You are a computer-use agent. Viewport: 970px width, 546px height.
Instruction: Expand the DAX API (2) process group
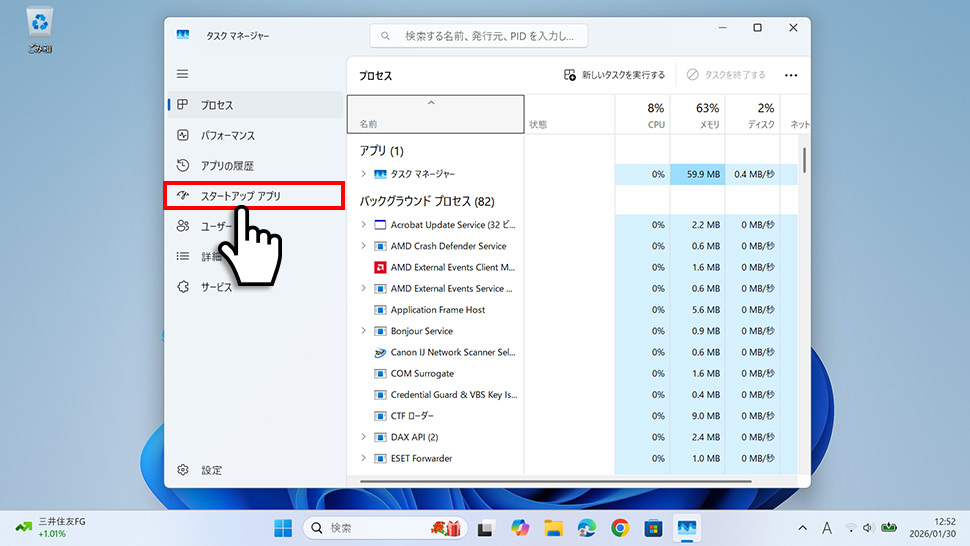(363, 437)
